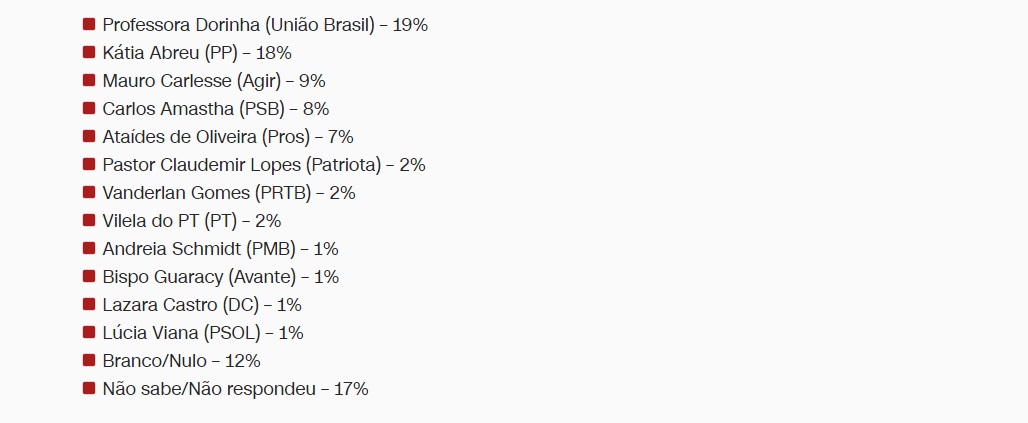The image size is (1028, 423).
Task: Select Carlos Amastha (PSB) list item
Action: 216,109
